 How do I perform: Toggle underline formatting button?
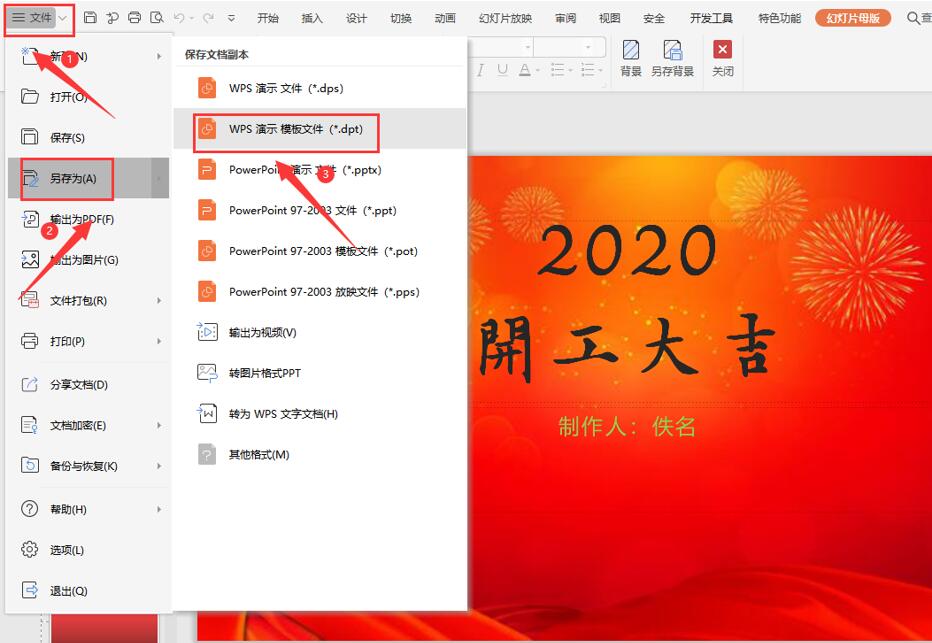[503, 71]
